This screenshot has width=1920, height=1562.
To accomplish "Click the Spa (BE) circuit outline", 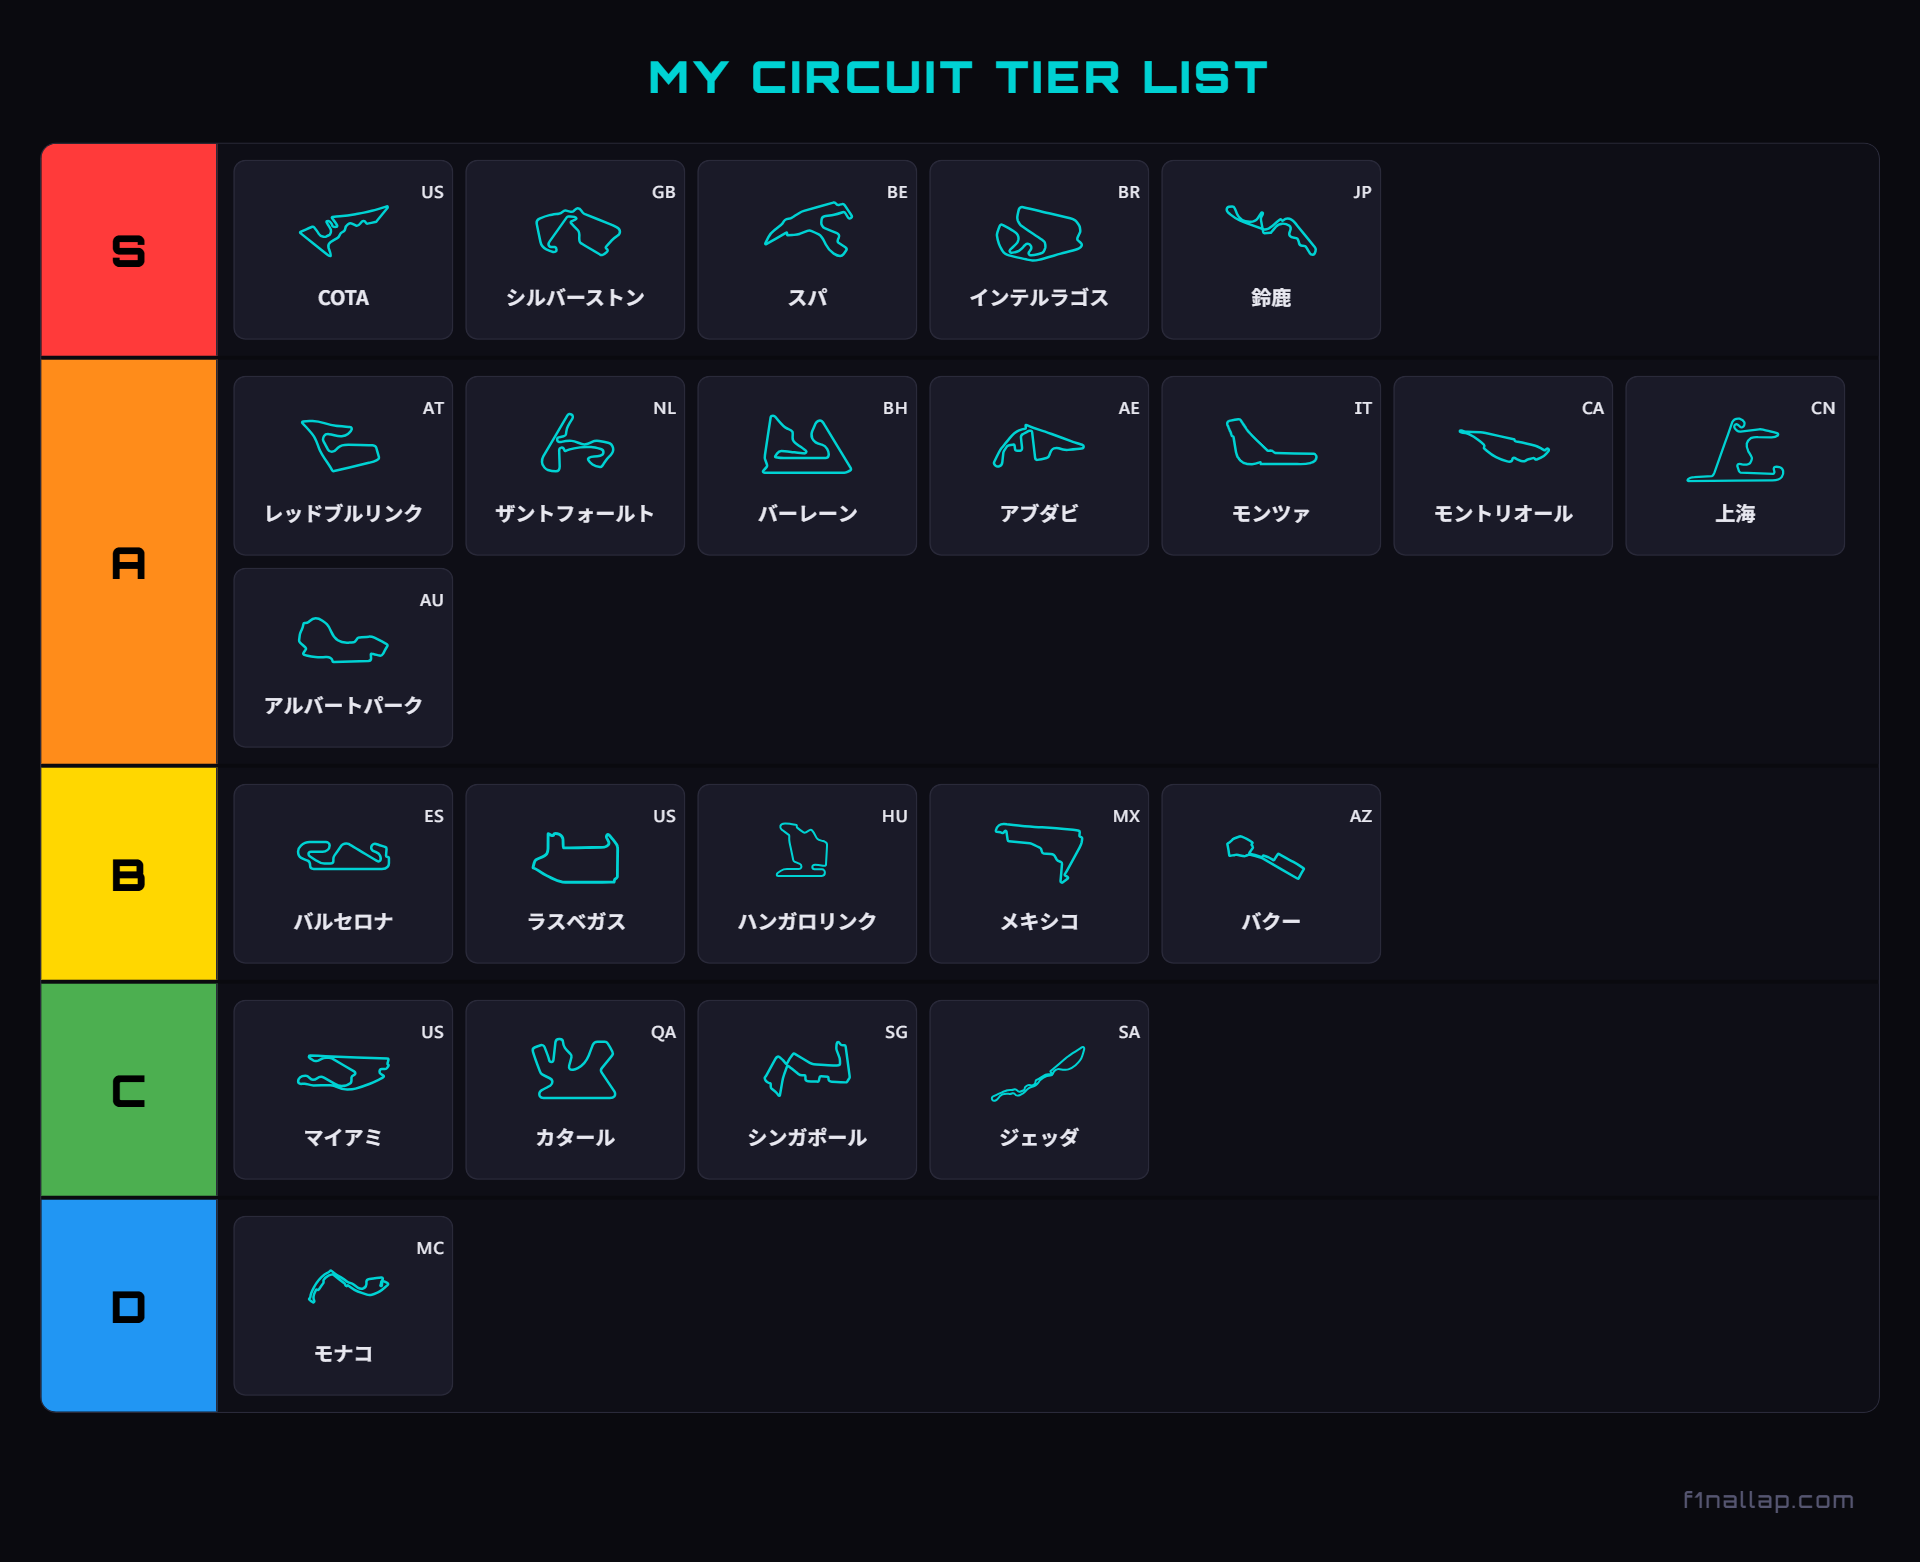I will click(x=808, y=230).
